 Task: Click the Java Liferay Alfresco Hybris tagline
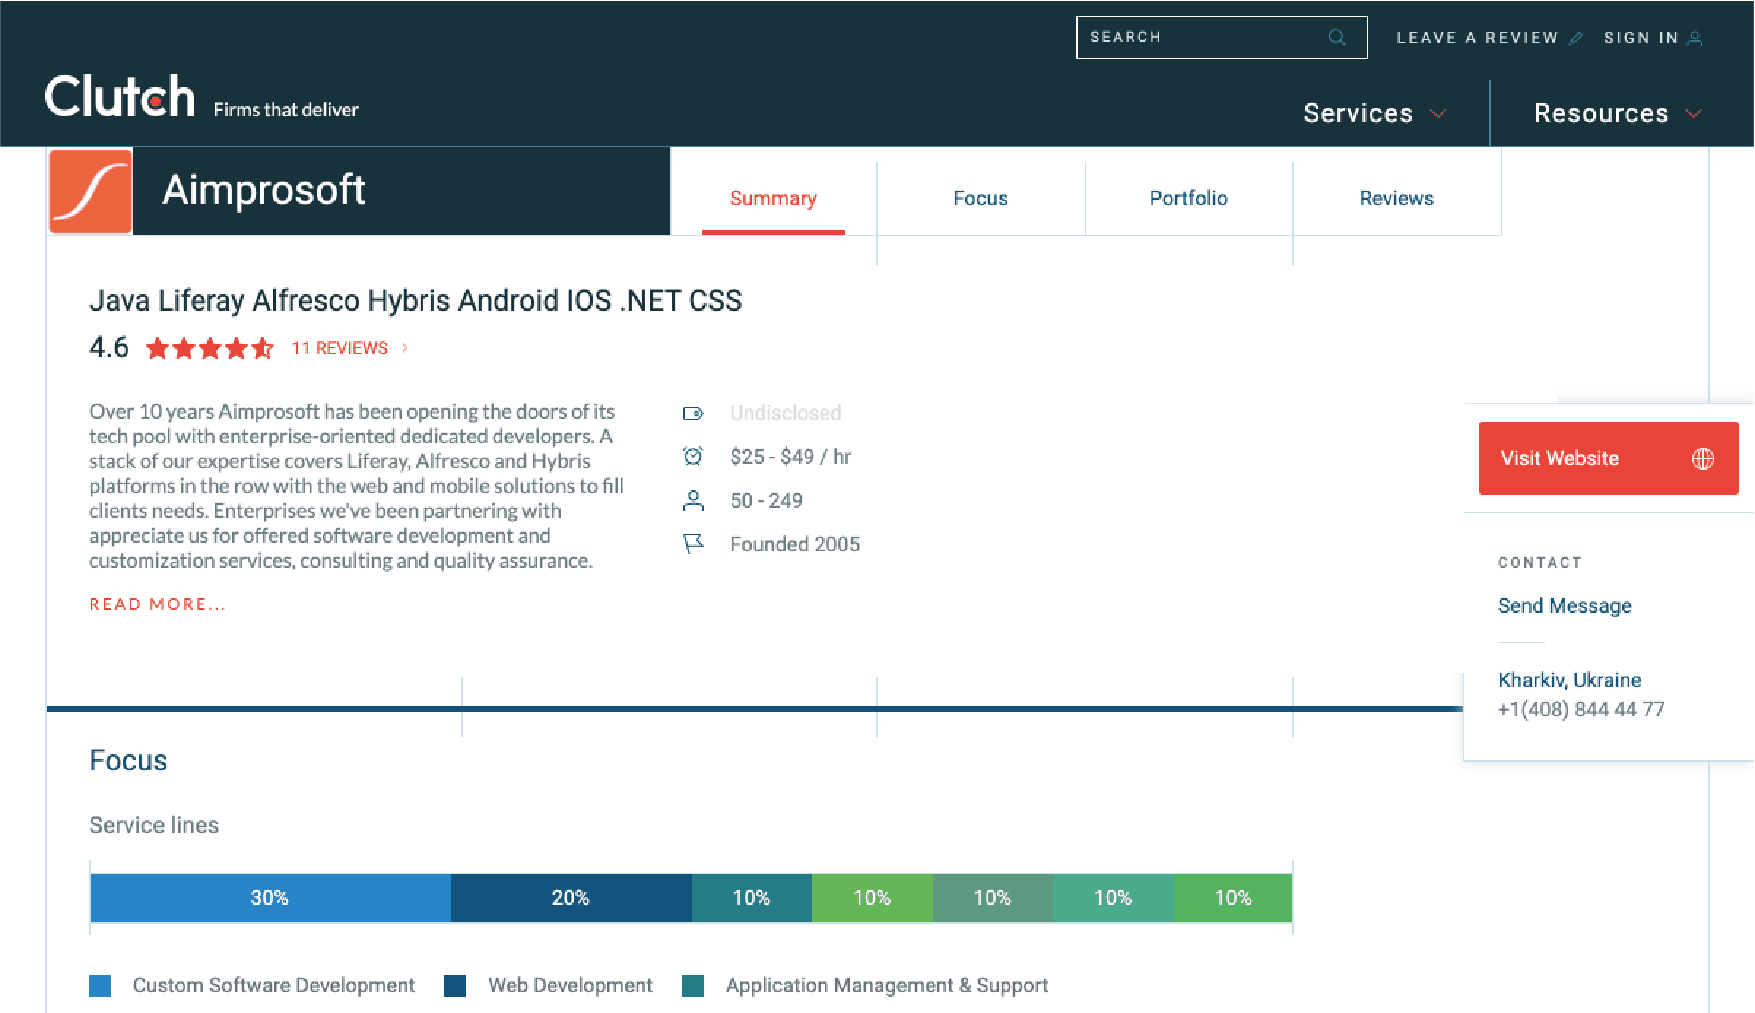click(x=416, y=301)
